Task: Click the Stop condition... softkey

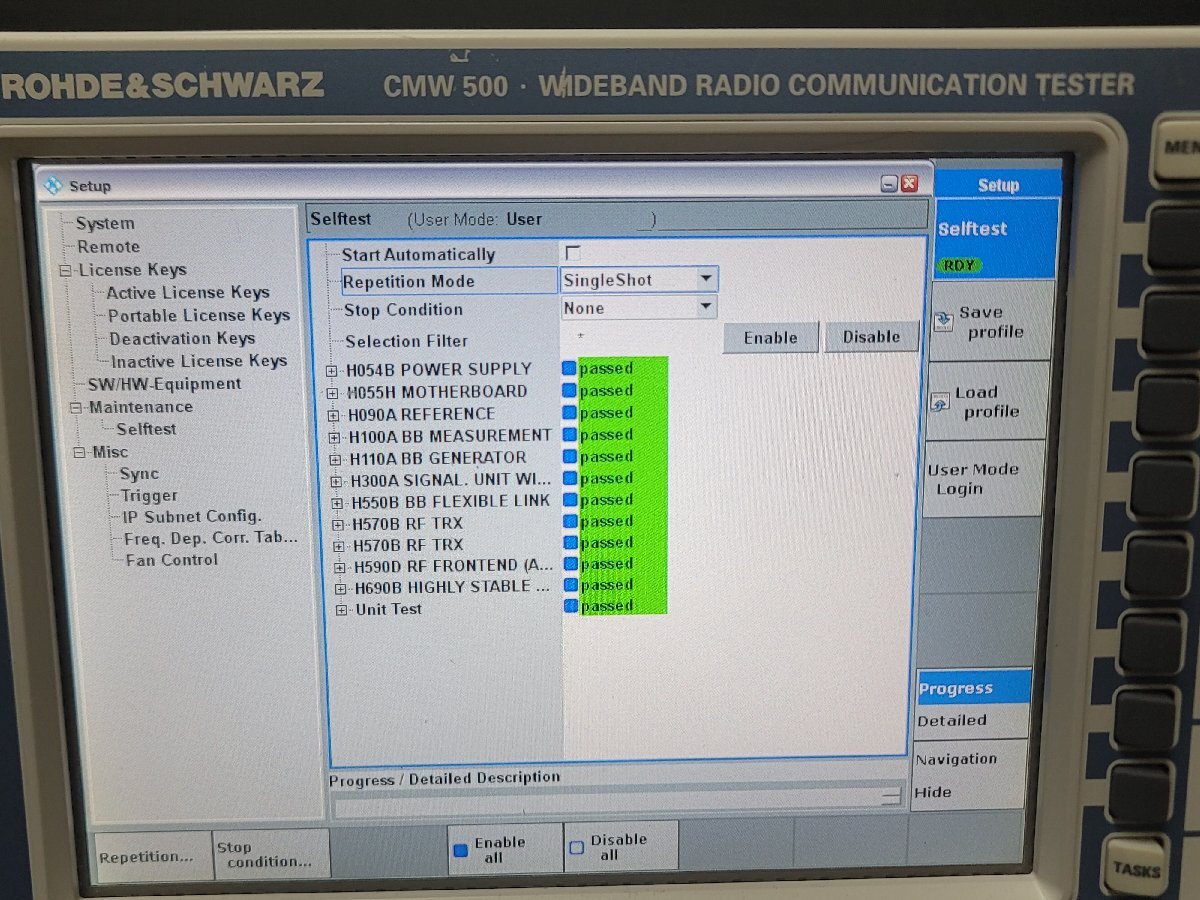Action: tap(272, 853)
